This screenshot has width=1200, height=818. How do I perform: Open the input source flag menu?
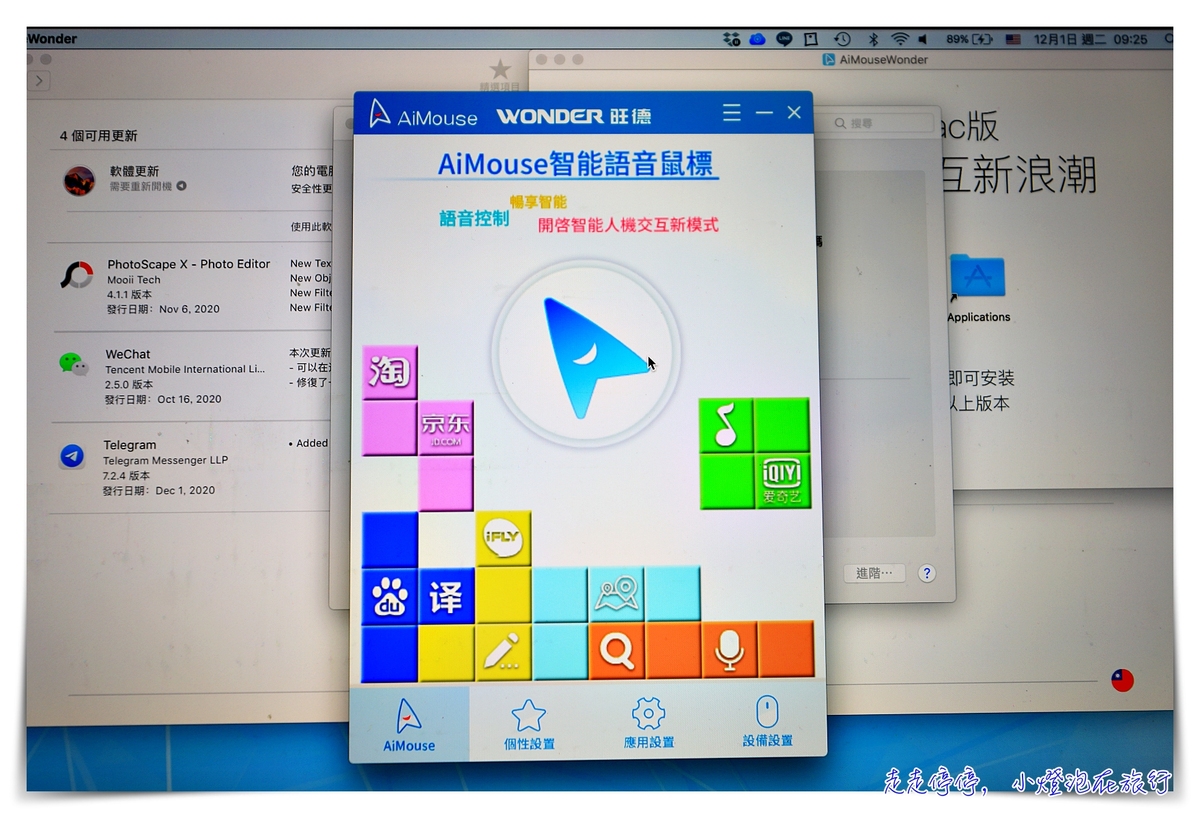[x=1013, y=39]
